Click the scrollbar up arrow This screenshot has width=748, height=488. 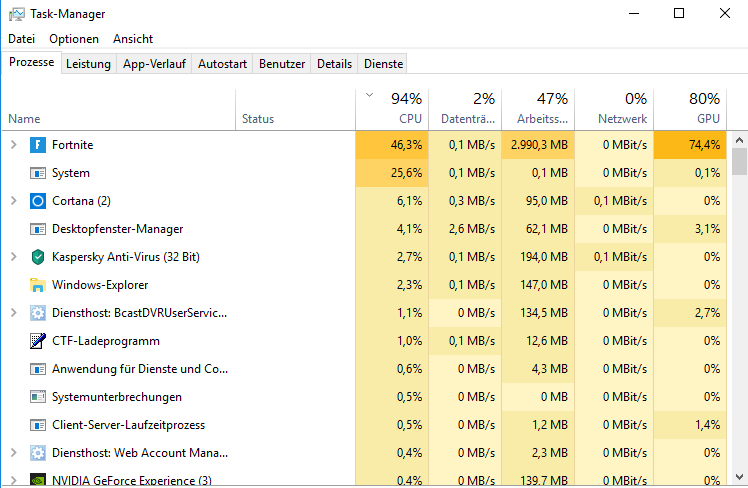point(739,140)
